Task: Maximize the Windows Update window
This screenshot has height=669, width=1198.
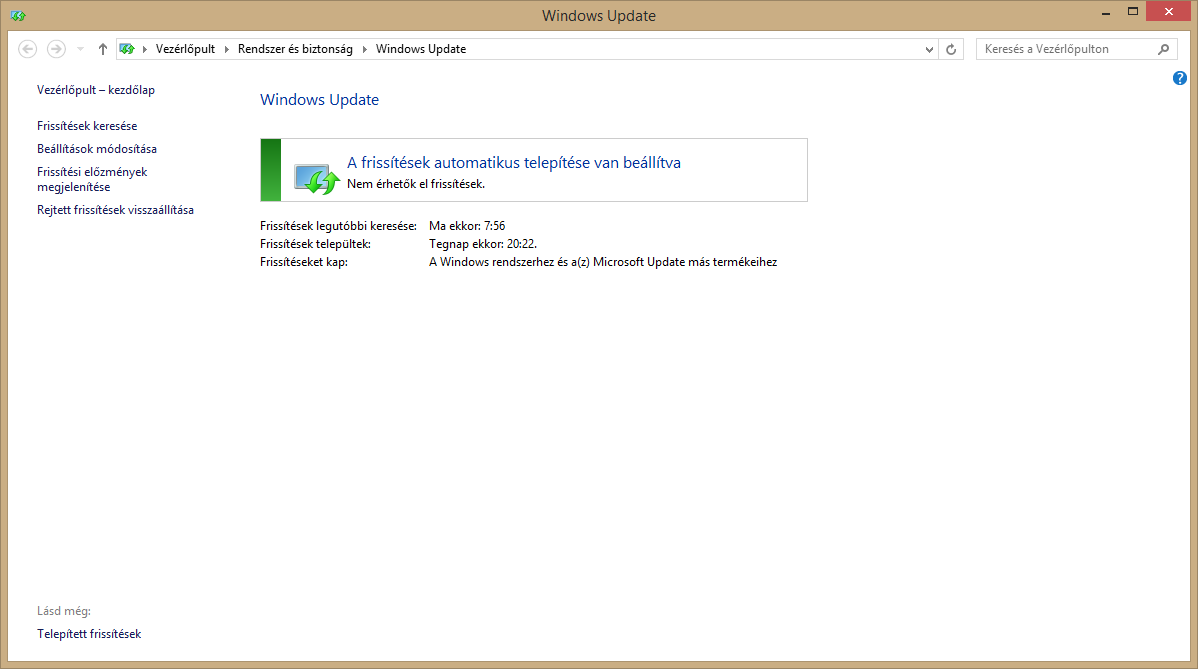Action: (x=1133, y=11)
